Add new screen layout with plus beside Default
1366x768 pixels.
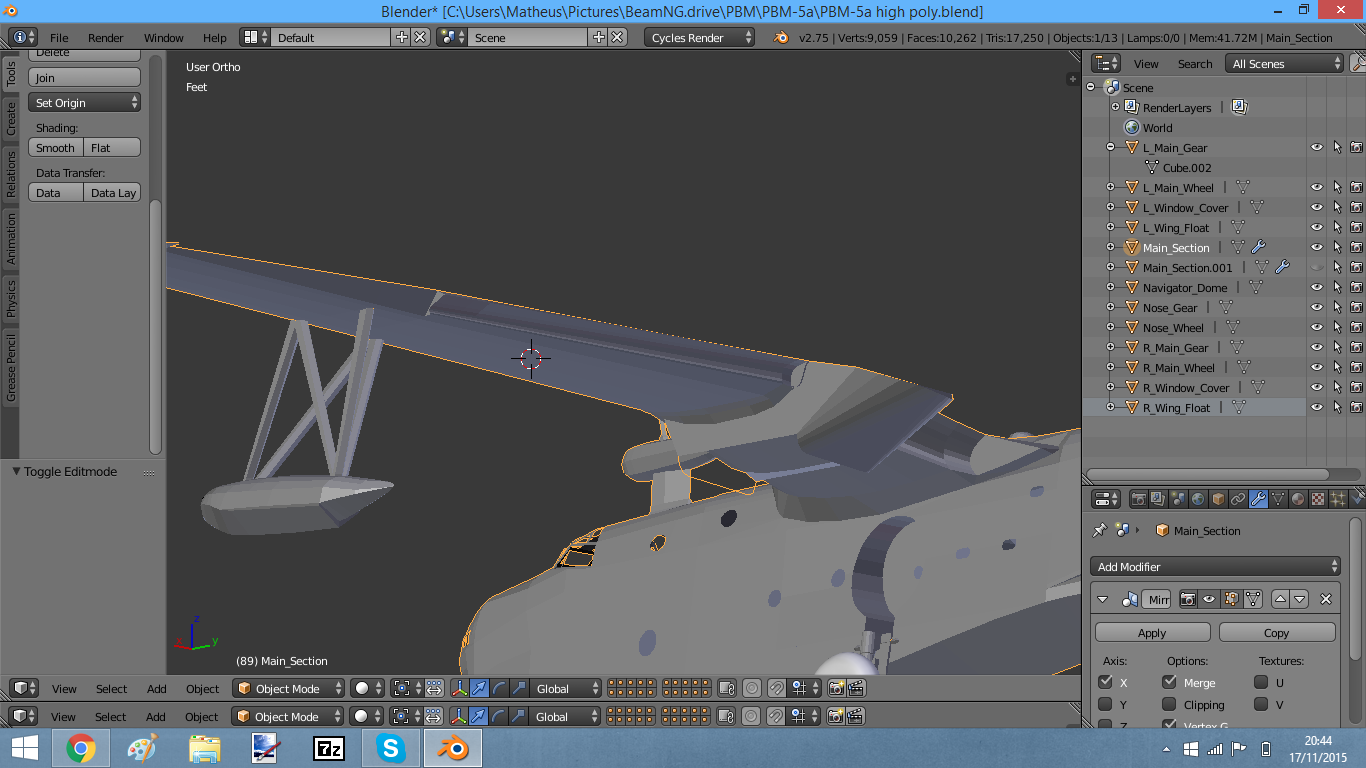point(402,37)
